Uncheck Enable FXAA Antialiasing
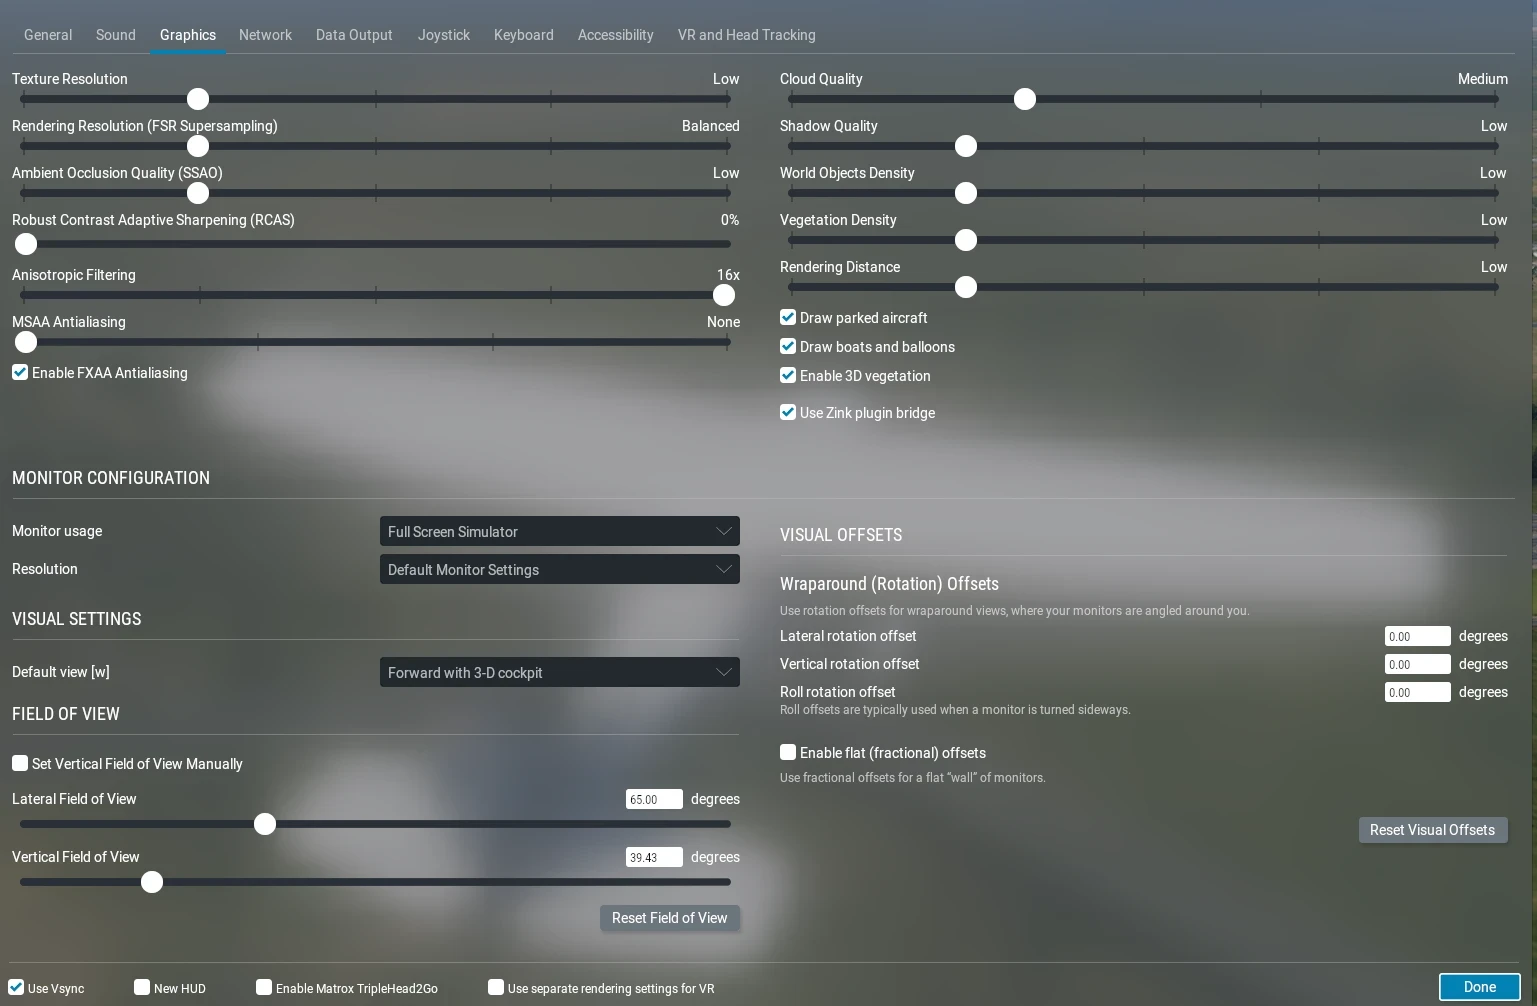Viewport: 1537px width, 1006px height. tap(20, 372)
